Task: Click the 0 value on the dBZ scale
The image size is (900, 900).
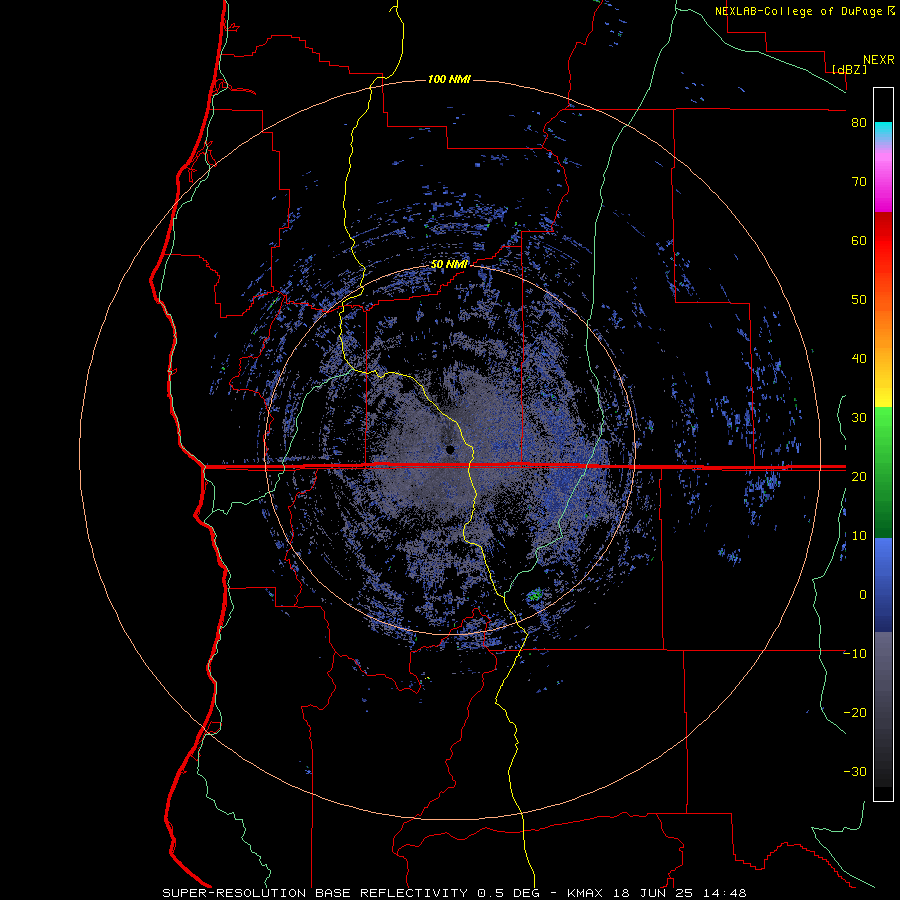Action: pos(863,595)
